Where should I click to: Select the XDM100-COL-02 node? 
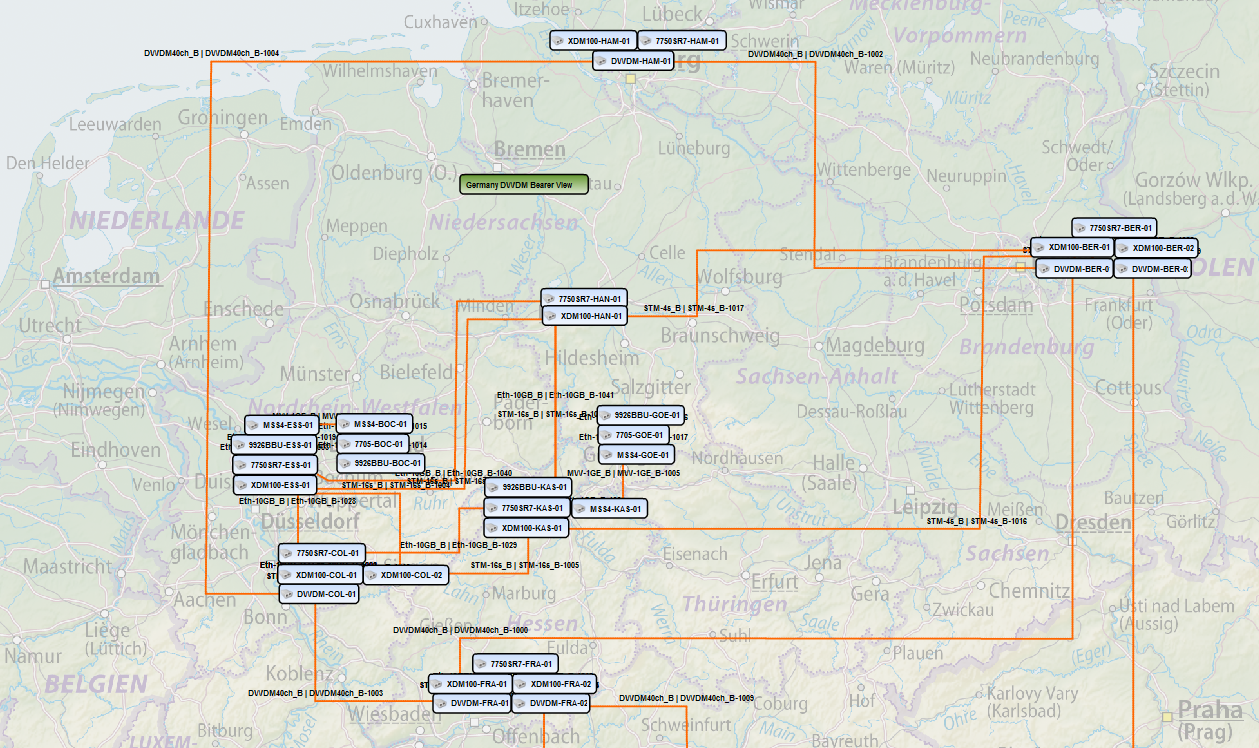[x=404, y=575]
